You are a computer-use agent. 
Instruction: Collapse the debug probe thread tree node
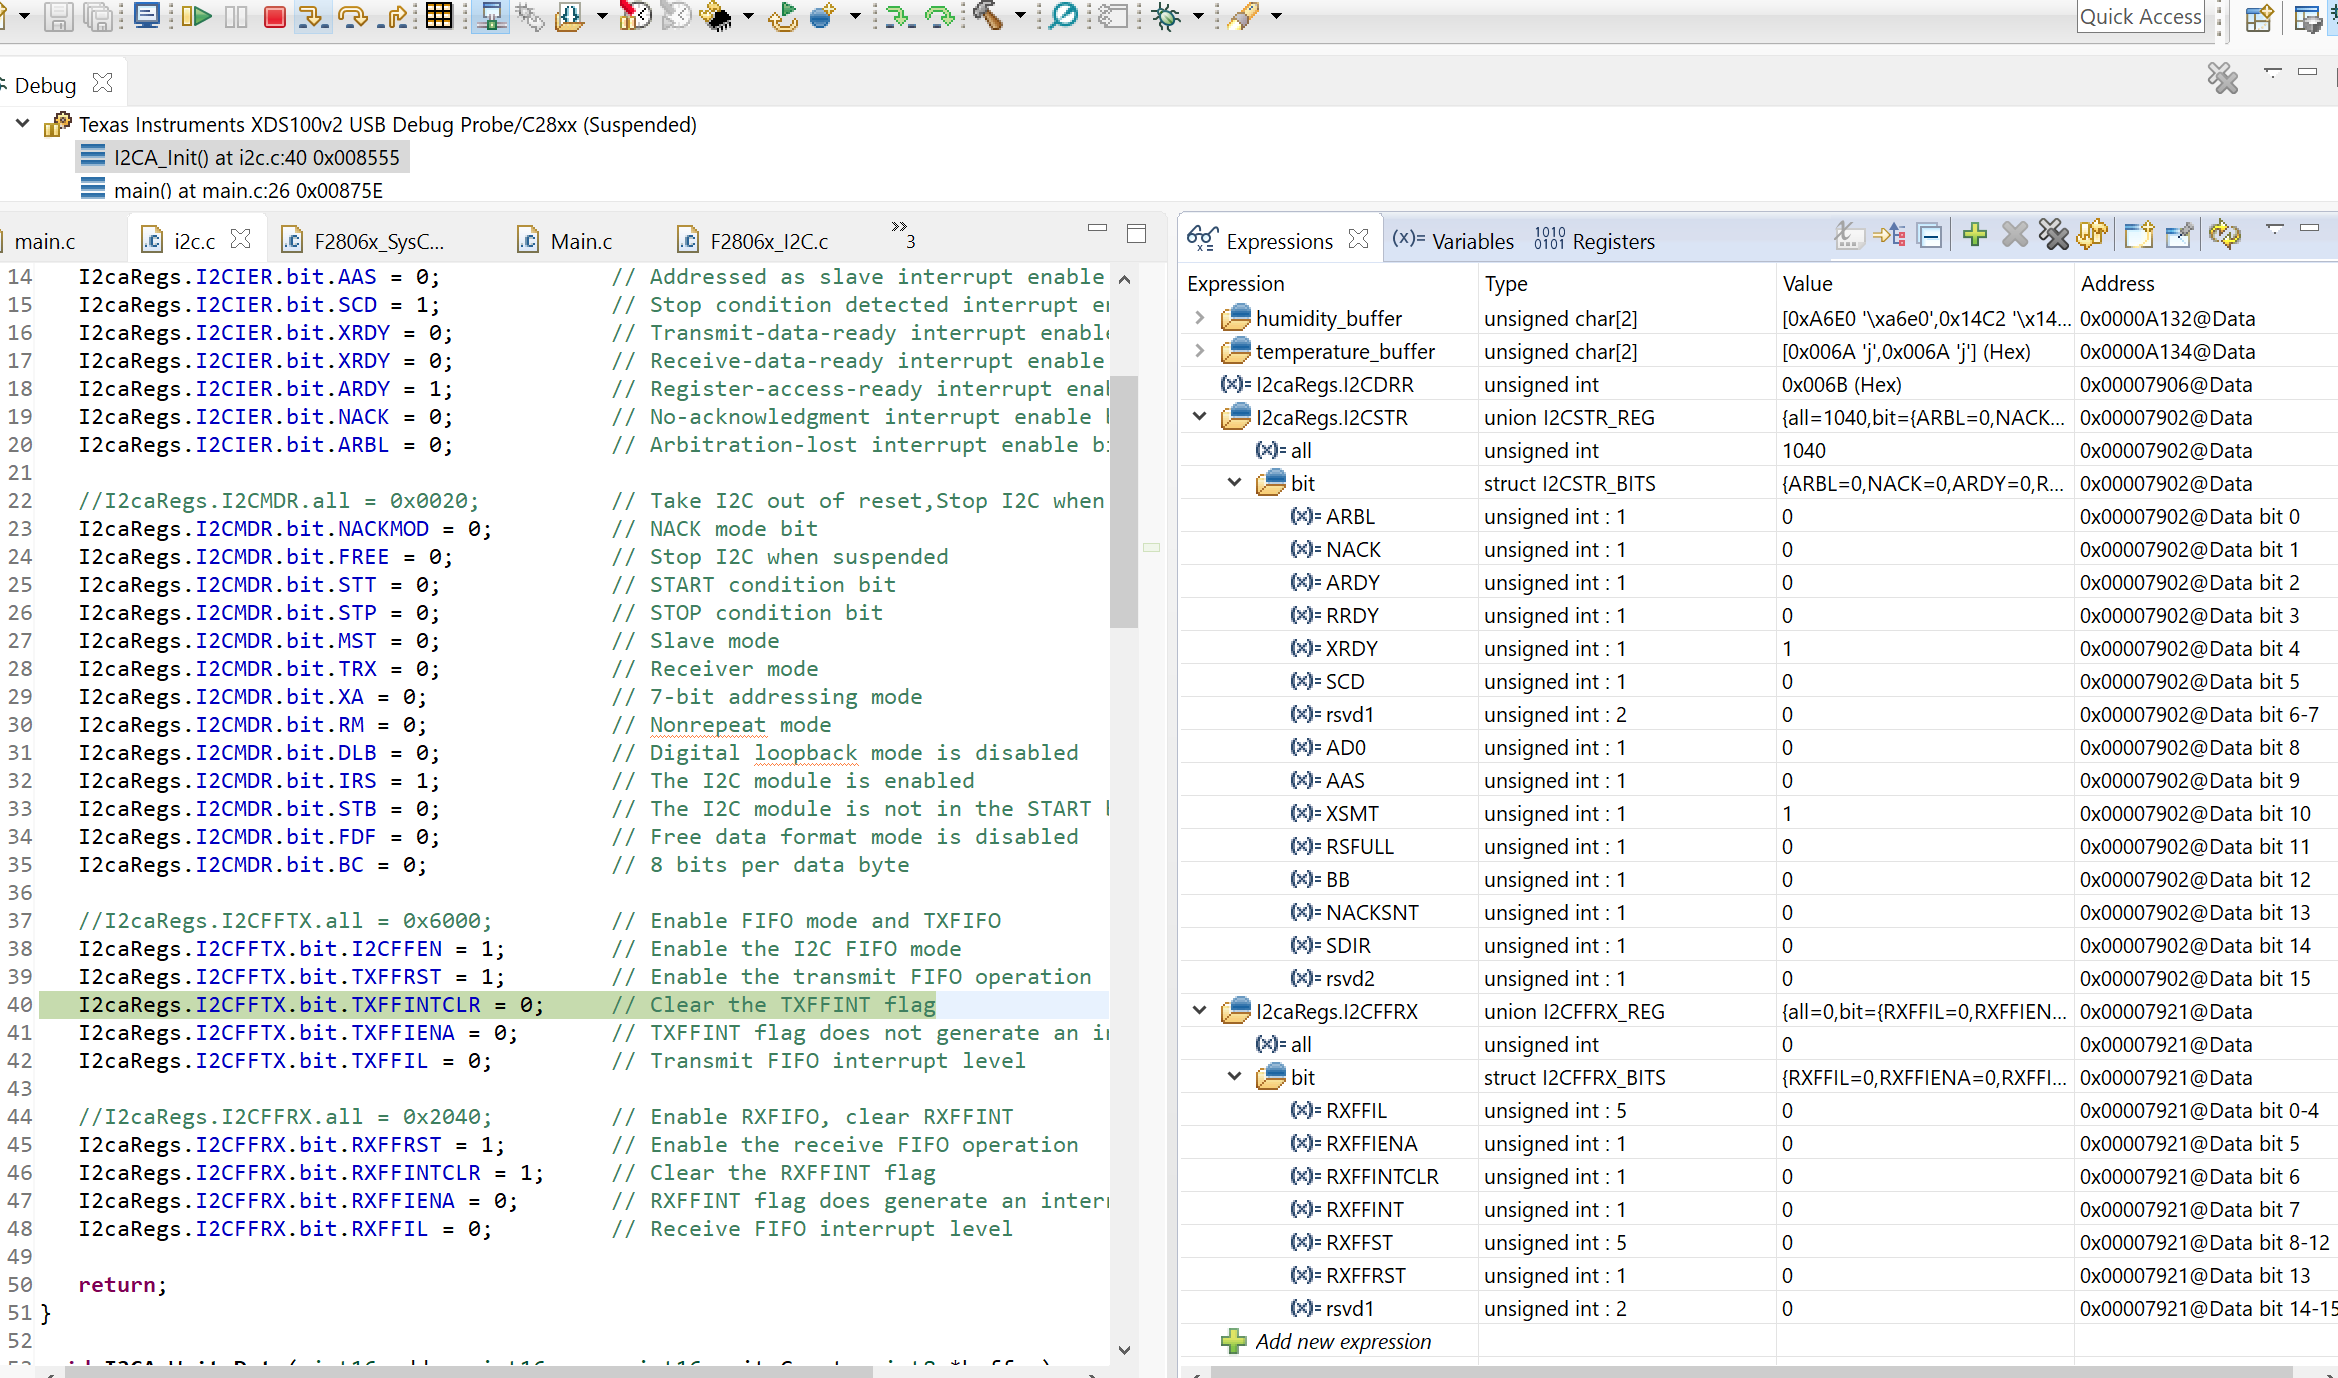coord(22,124)
